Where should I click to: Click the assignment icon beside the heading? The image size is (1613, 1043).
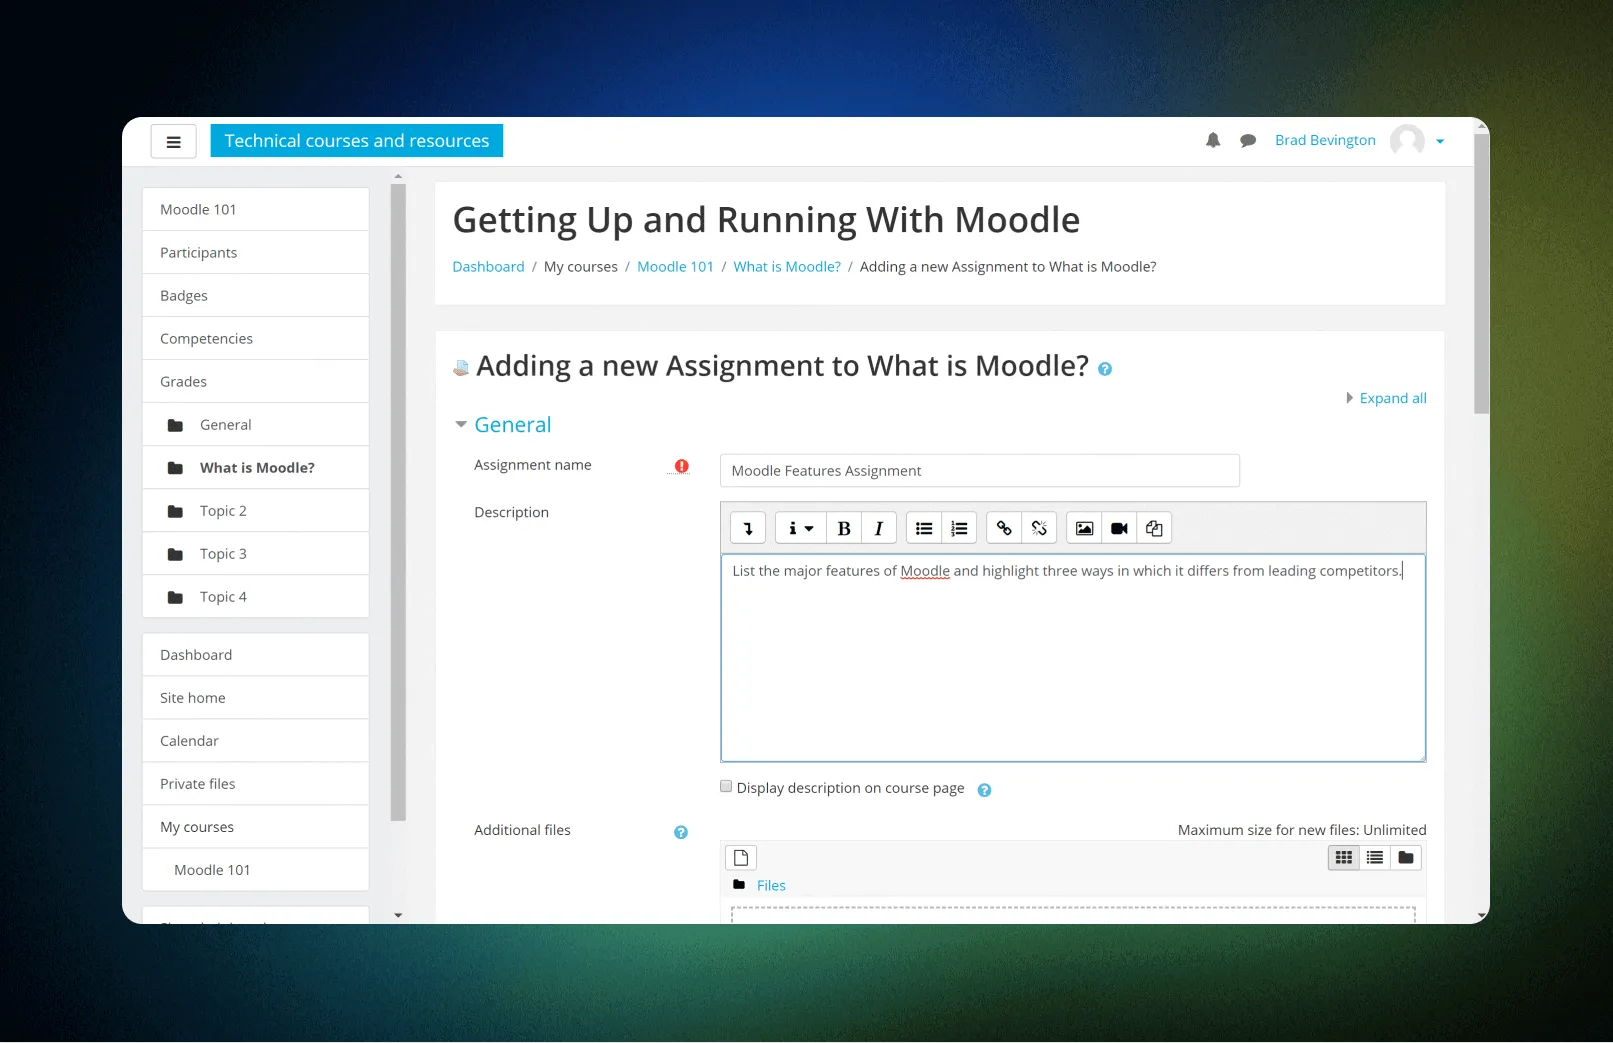coord(461,368)
